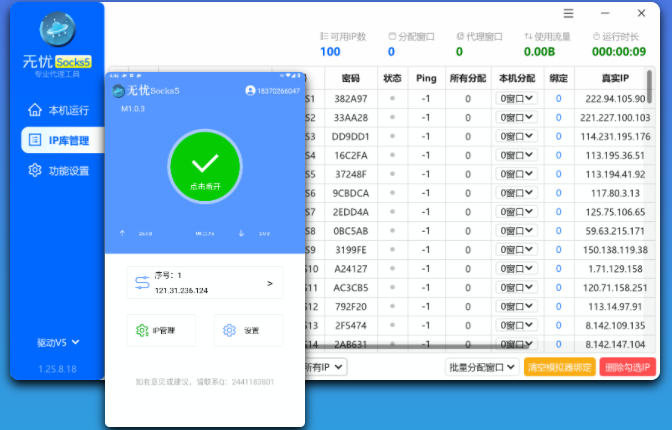672x430 pixels.
Task: Click the status dot in the DD9DD1 row
Action: 392,136
